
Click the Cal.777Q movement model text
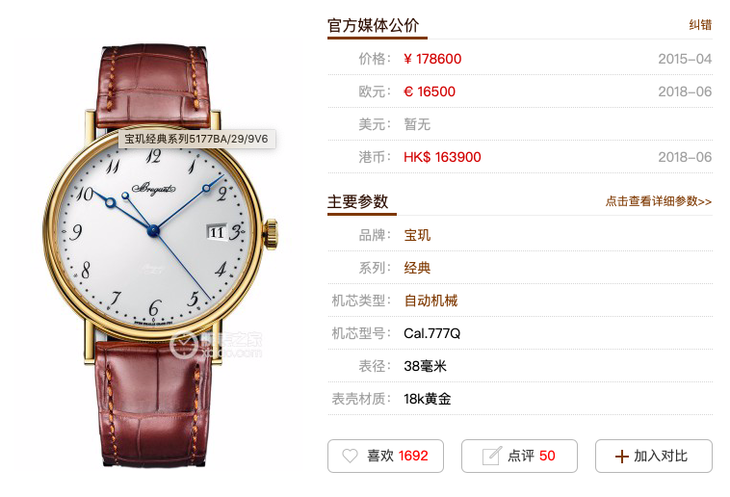coord(432,334)
